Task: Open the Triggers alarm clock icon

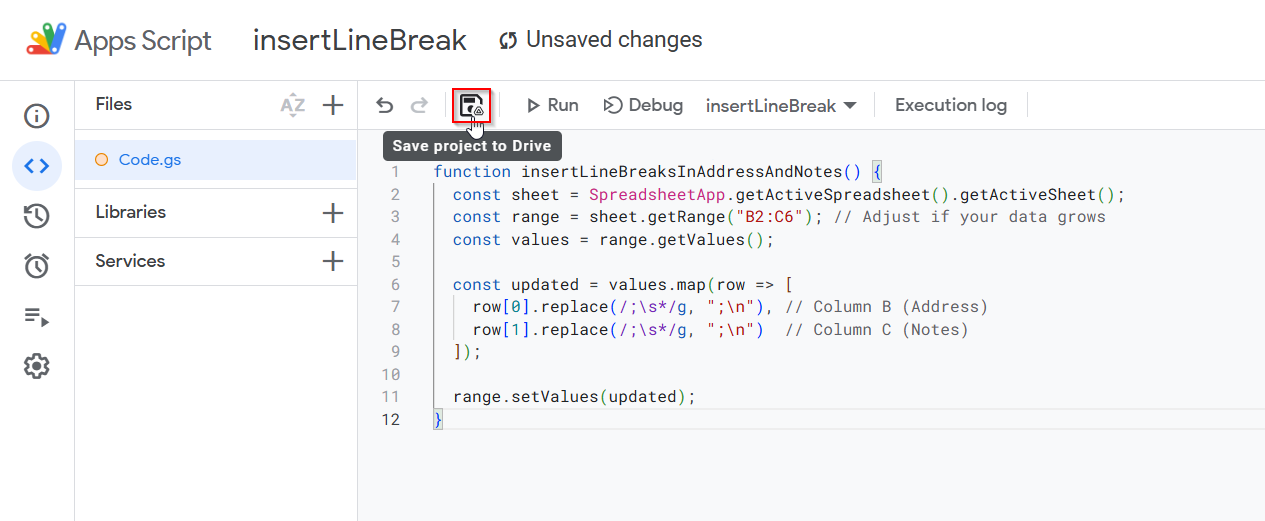Action: pyautogui.click(x=37, y=266)
